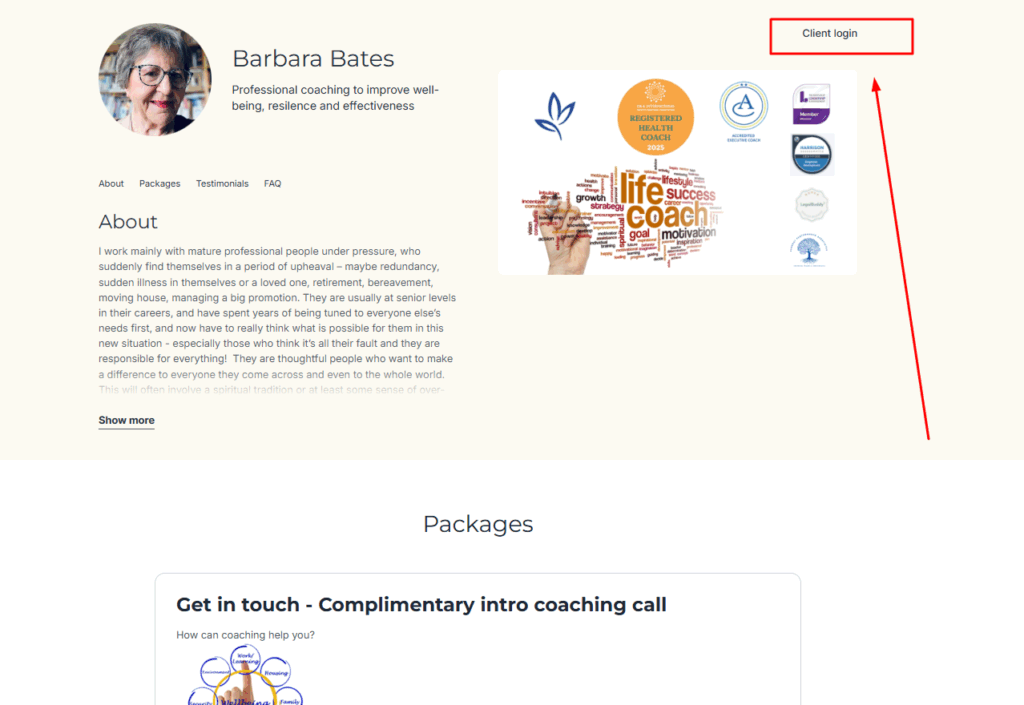The width and height of the screenshot is (1024, 705).
Task: Click the purple Member badge icon
Action: click(x=811, y=104)
